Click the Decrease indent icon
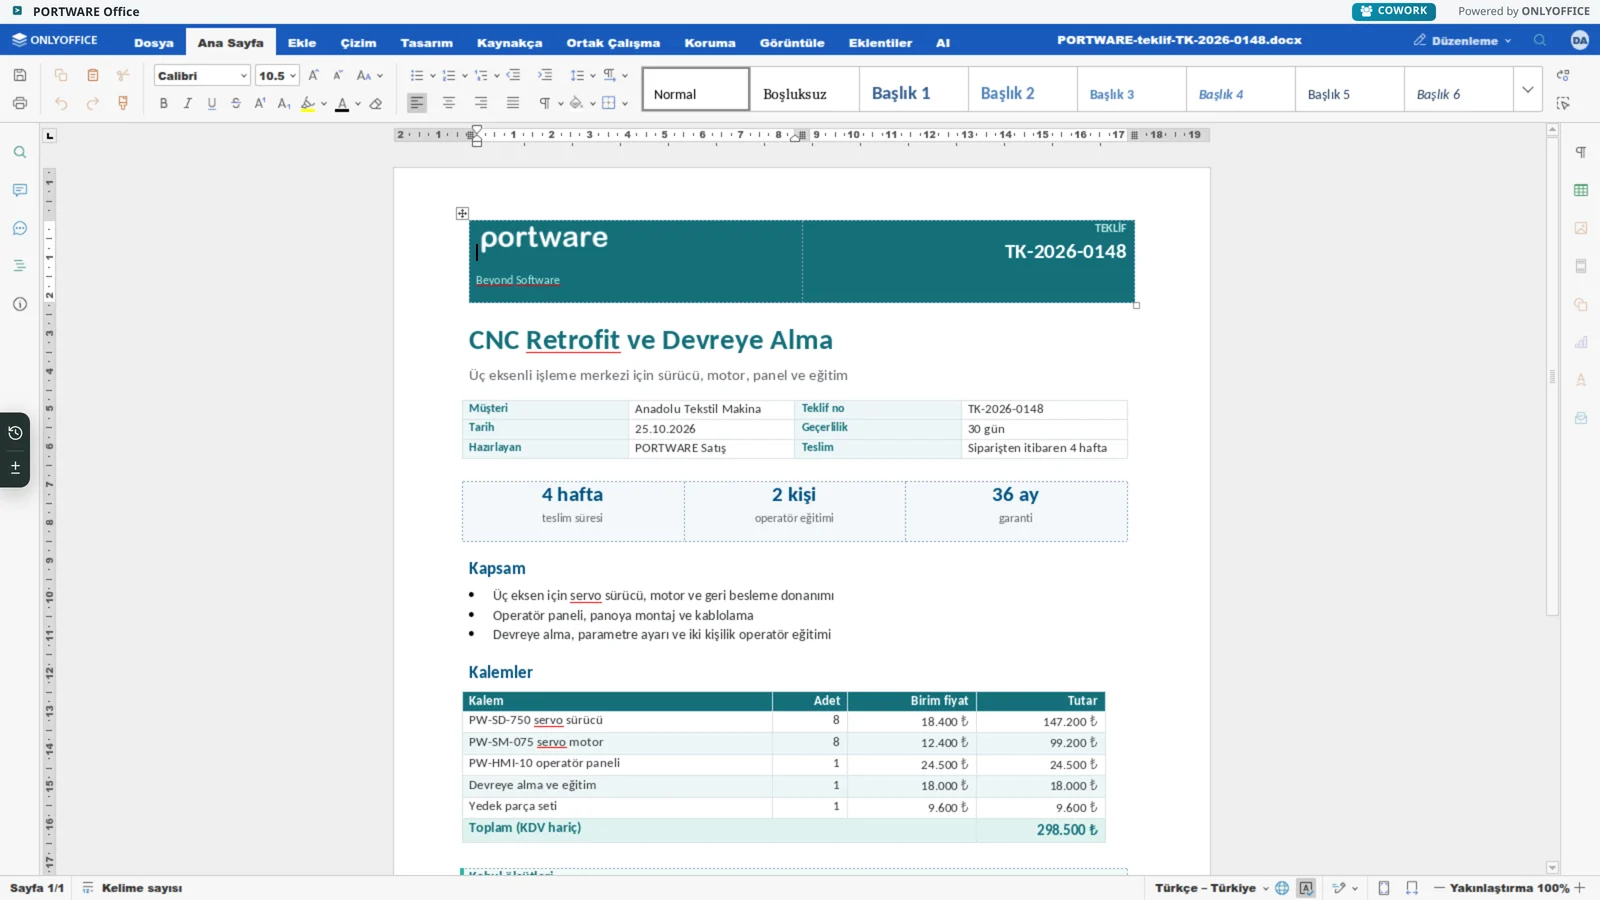1600x900 pixels. [513, 75]
